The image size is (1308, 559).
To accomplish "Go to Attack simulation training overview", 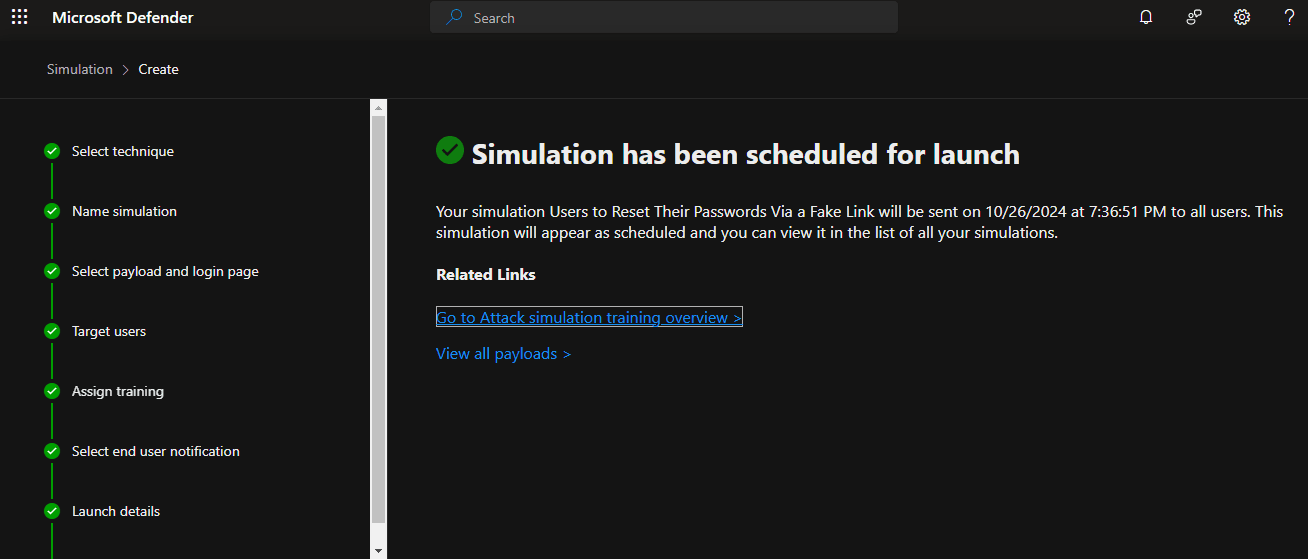I will click(589, 317).
